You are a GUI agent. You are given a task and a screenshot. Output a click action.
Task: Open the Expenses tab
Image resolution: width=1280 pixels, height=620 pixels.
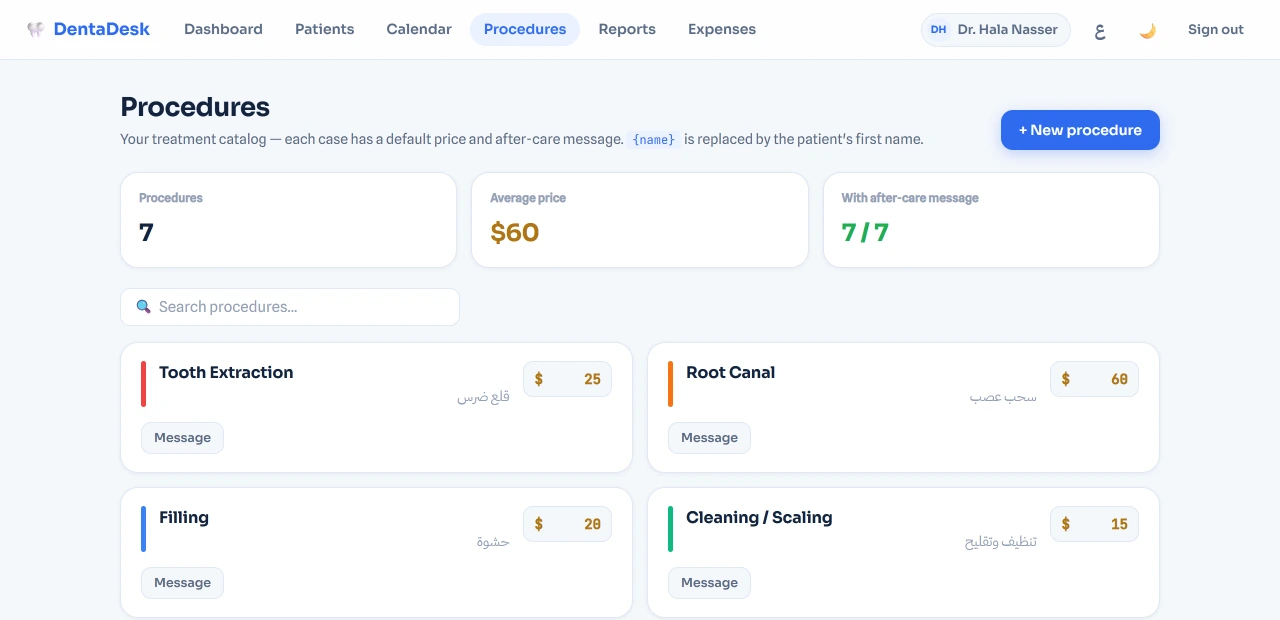pos(722,29)
